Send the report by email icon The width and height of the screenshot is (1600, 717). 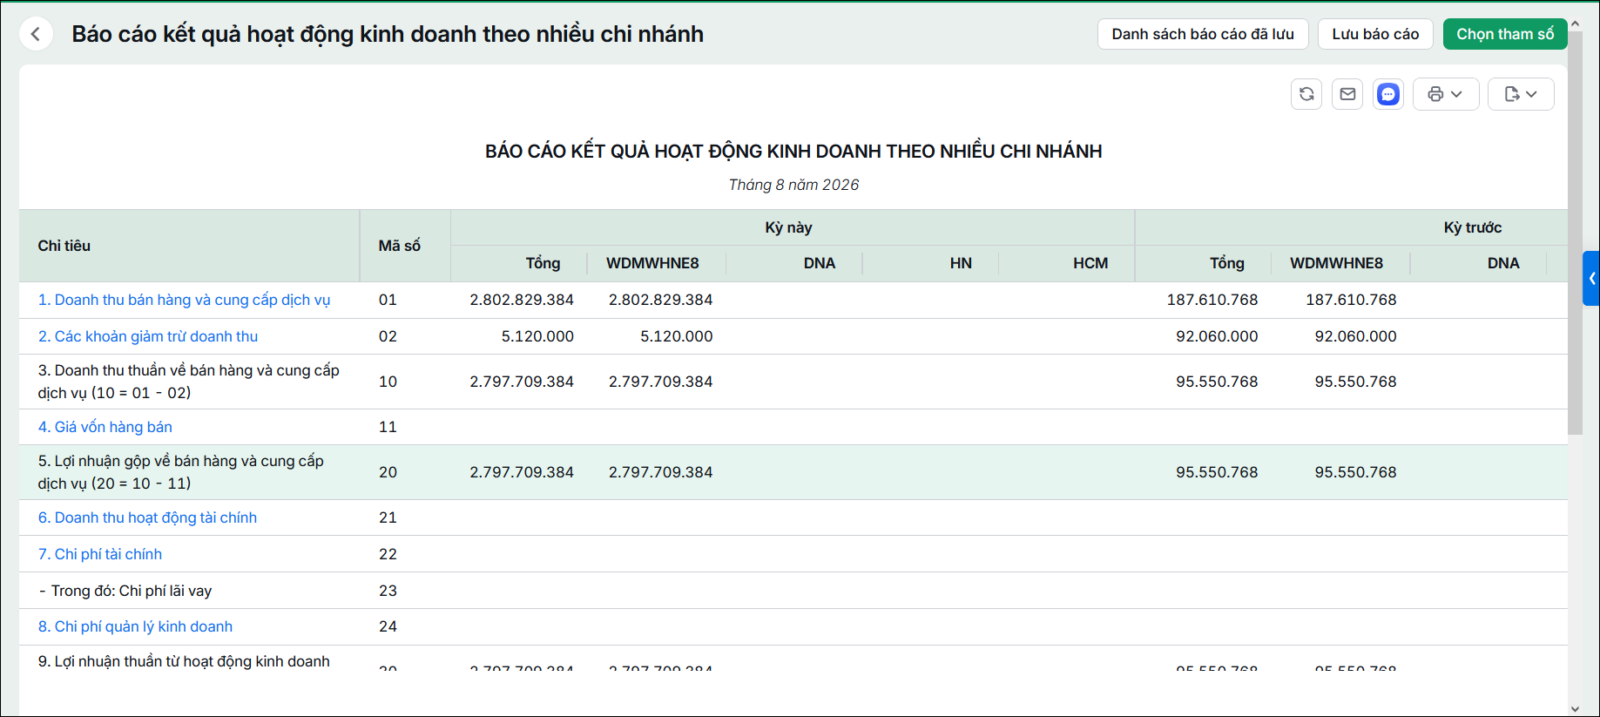[x=1347, y=94]
